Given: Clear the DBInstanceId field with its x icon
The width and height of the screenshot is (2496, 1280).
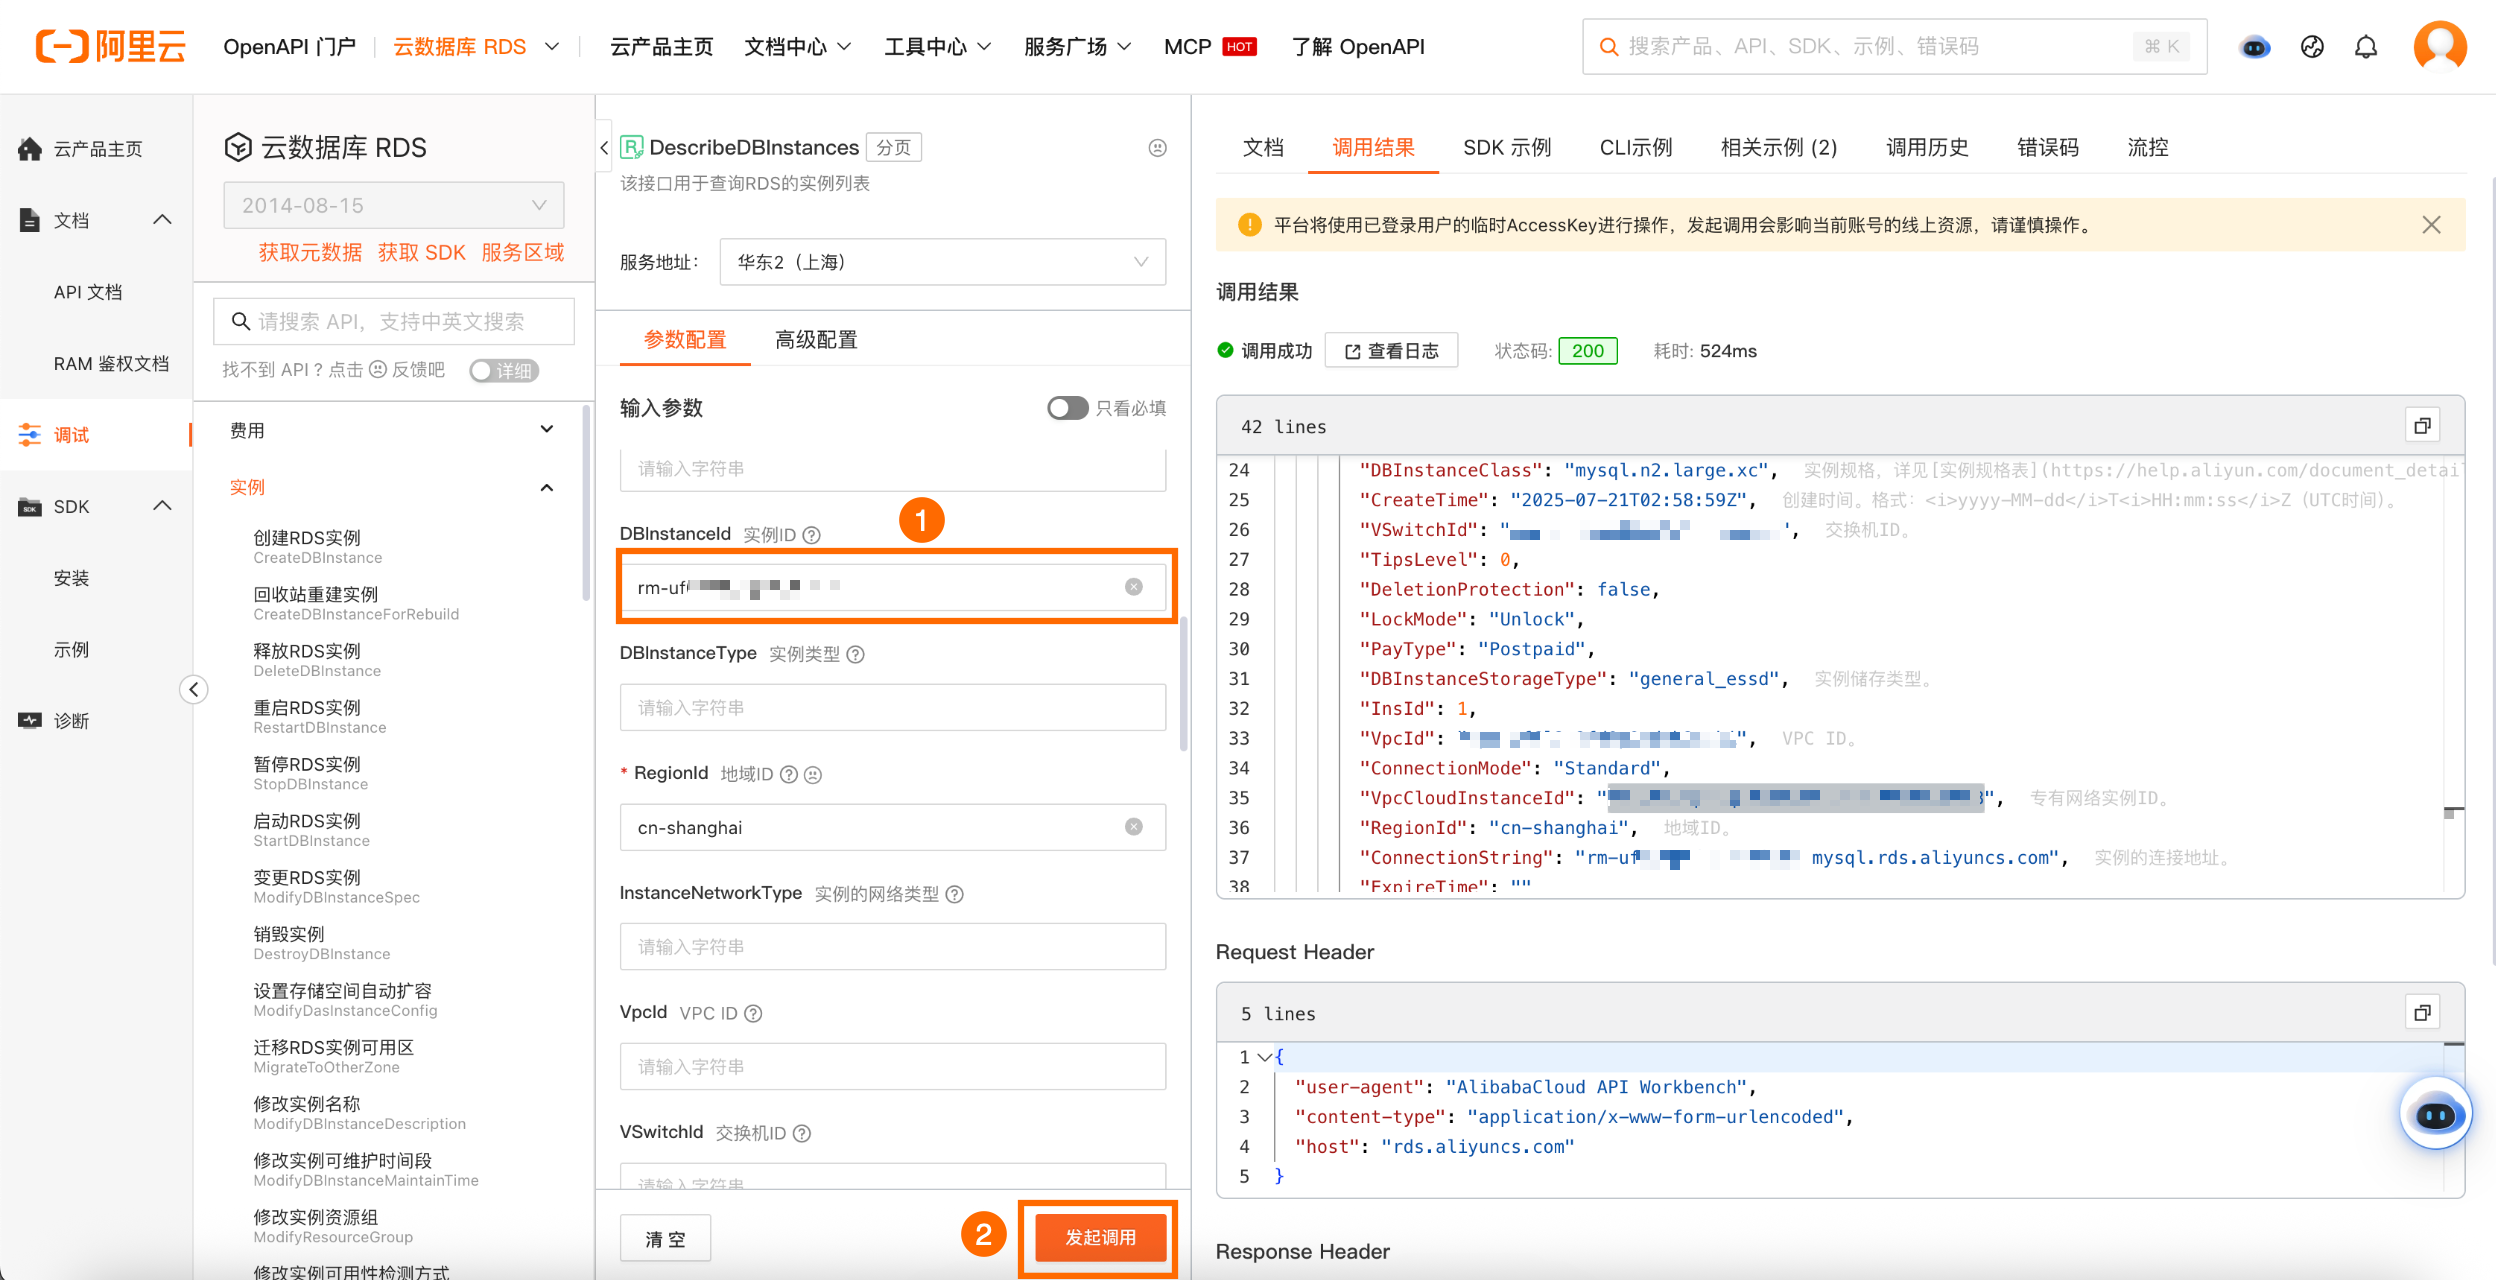Looking at the screenshot, I should pyautogui.click(x=1134, y=587).
